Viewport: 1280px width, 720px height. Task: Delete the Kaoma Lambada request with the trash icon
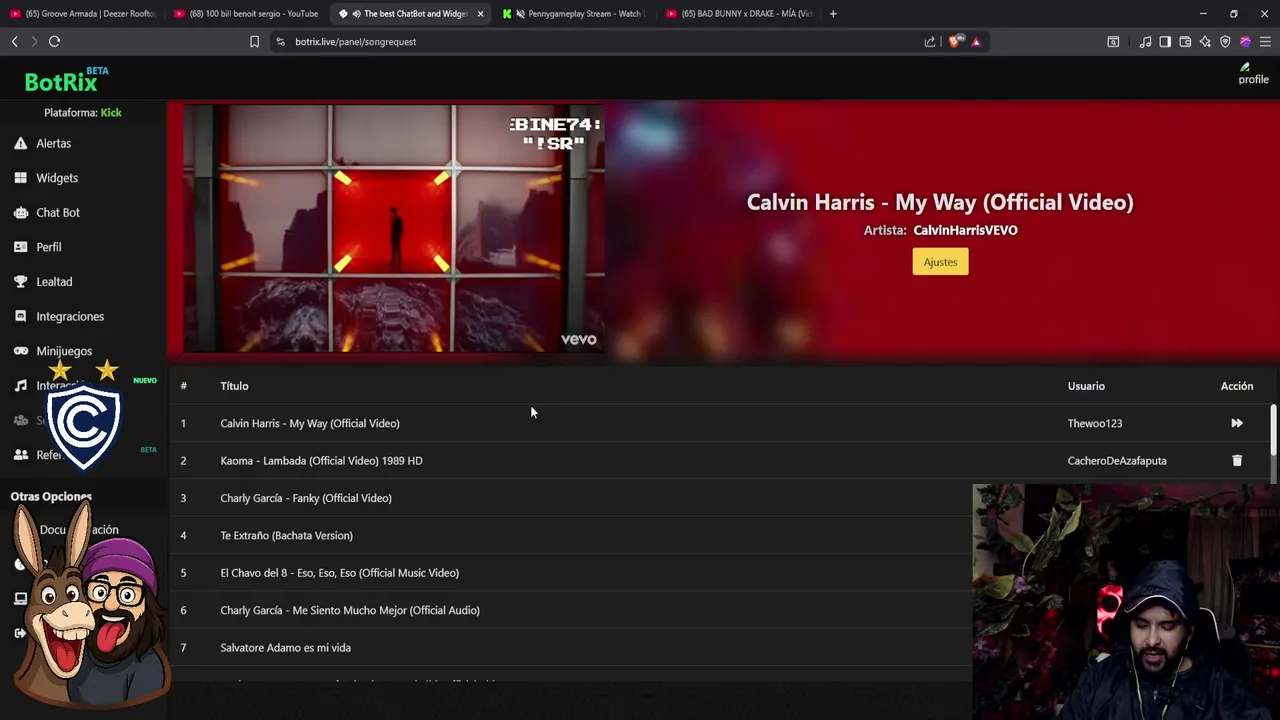point(1237,460)
